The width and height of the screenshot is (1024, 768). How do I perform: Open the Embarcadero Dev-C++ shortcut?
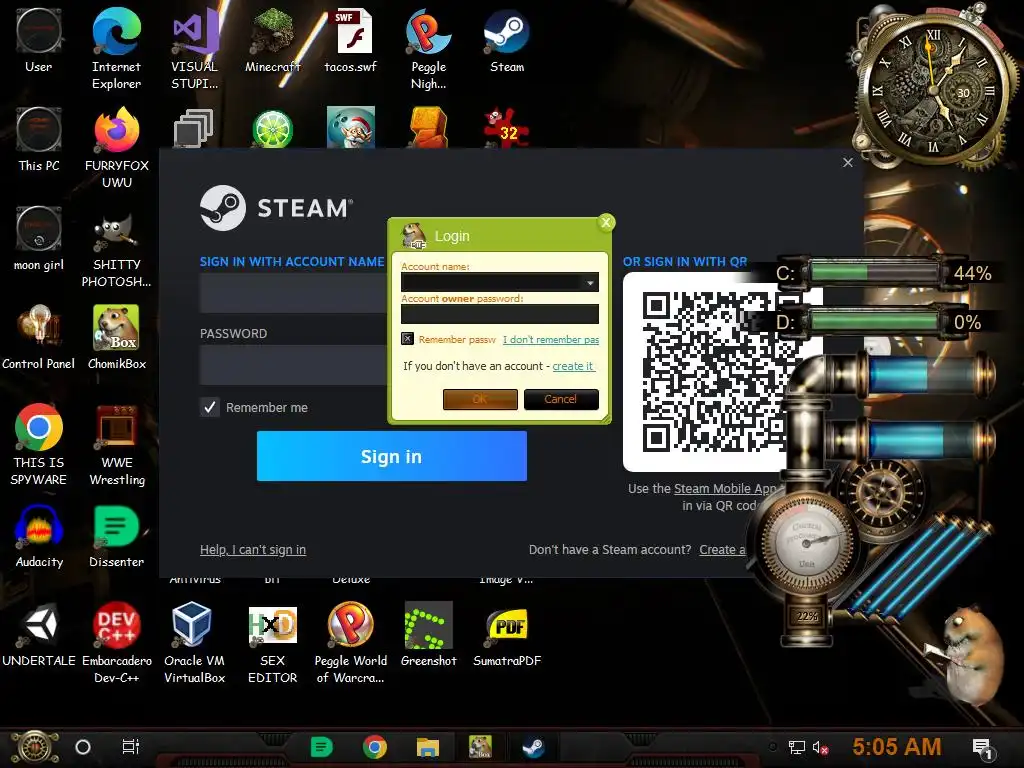point(116,643)
